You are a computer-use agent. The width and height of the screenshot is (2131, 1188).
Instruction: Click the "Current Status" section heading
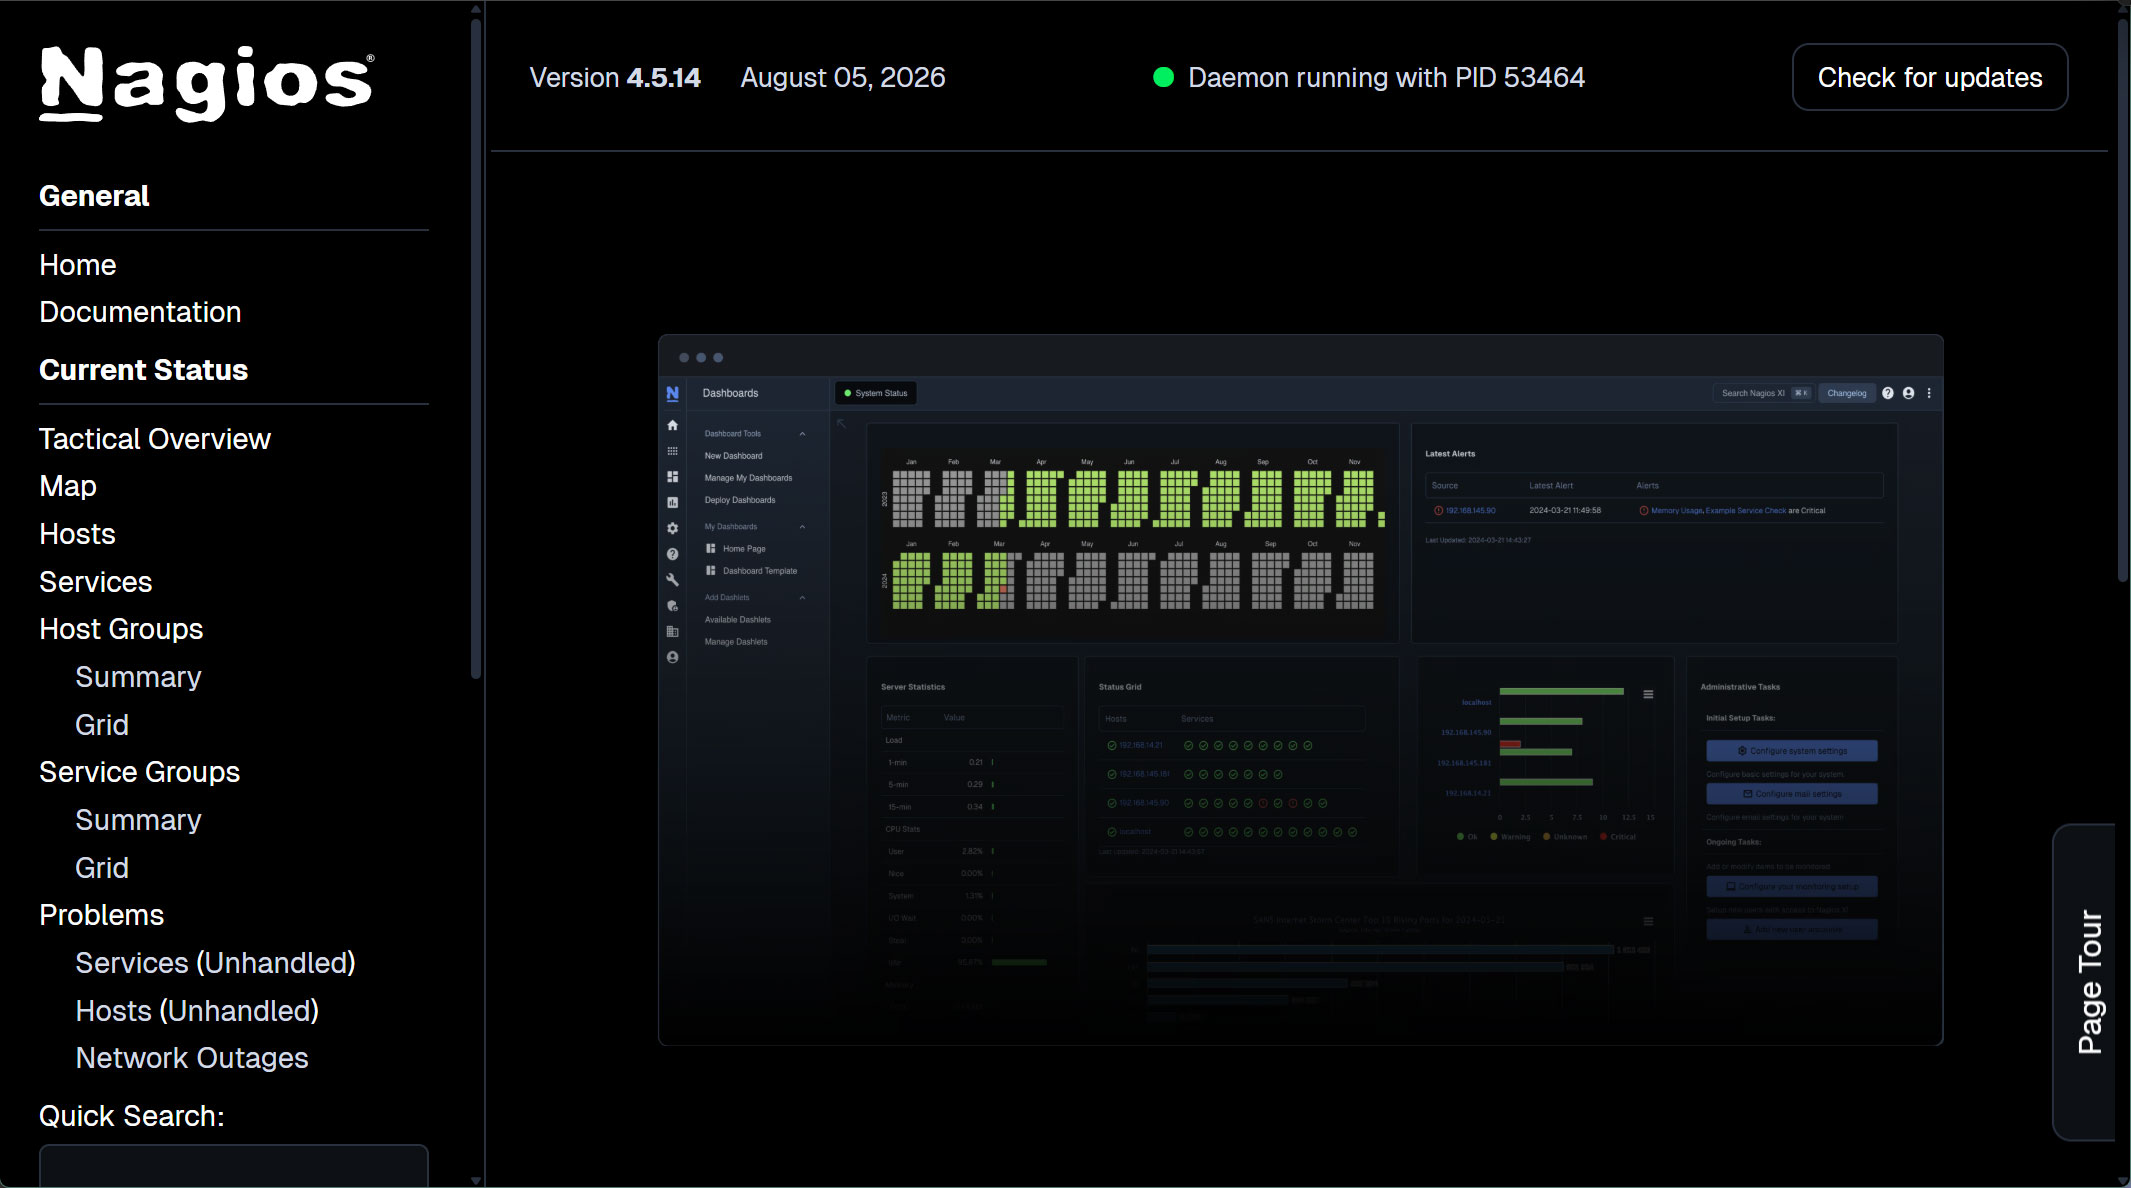[143, 370]
